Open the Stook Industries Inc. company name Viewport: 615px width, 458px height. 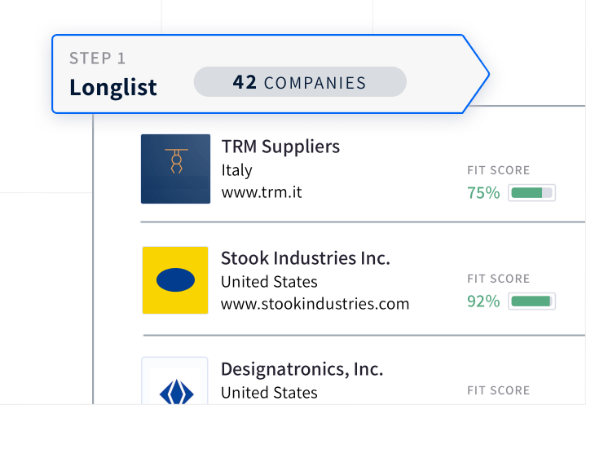coord(305,258)
